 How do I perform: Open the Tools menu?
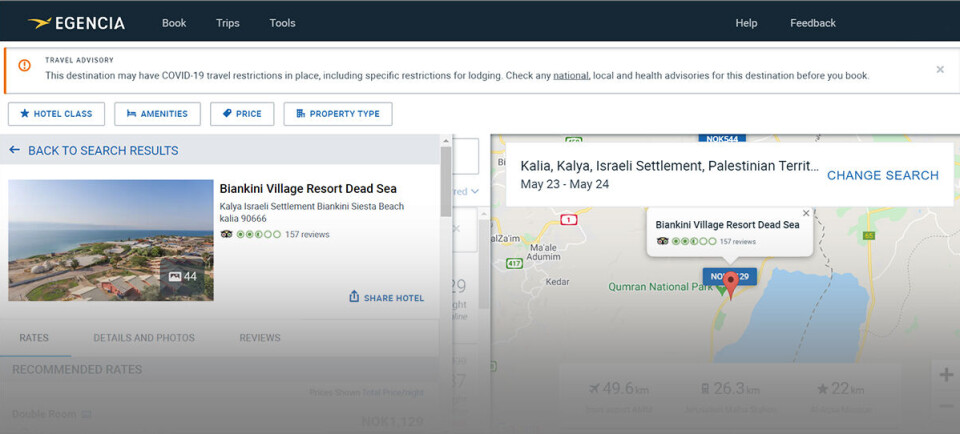[x=282, y=23]
